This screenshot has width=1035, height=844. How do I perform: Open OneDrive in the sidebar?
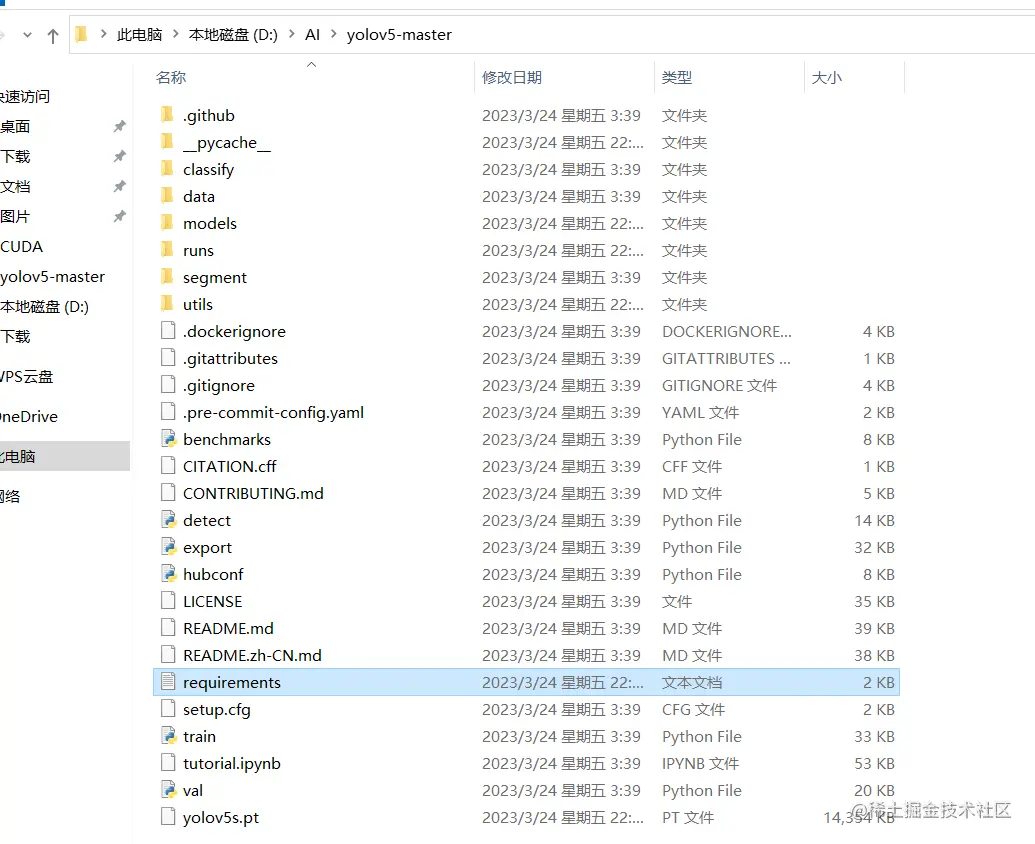pos(29,417)
